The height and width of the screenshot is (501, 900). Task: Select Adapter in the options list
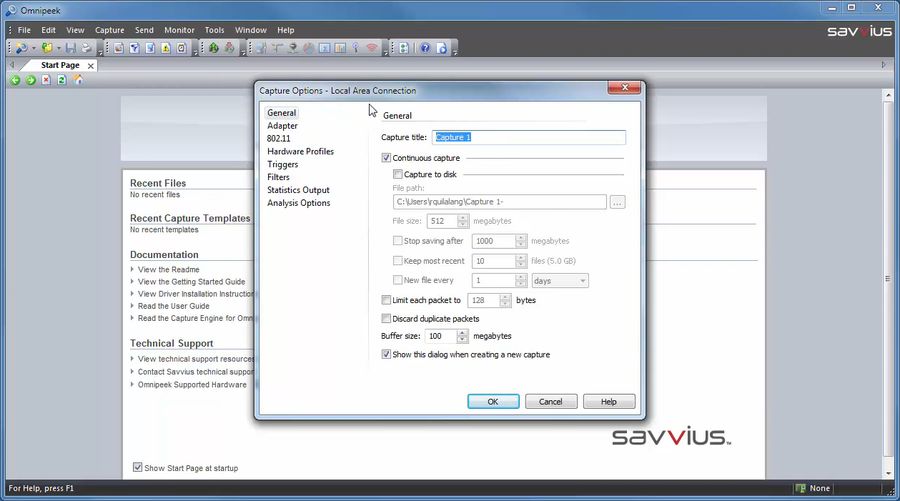282,126
